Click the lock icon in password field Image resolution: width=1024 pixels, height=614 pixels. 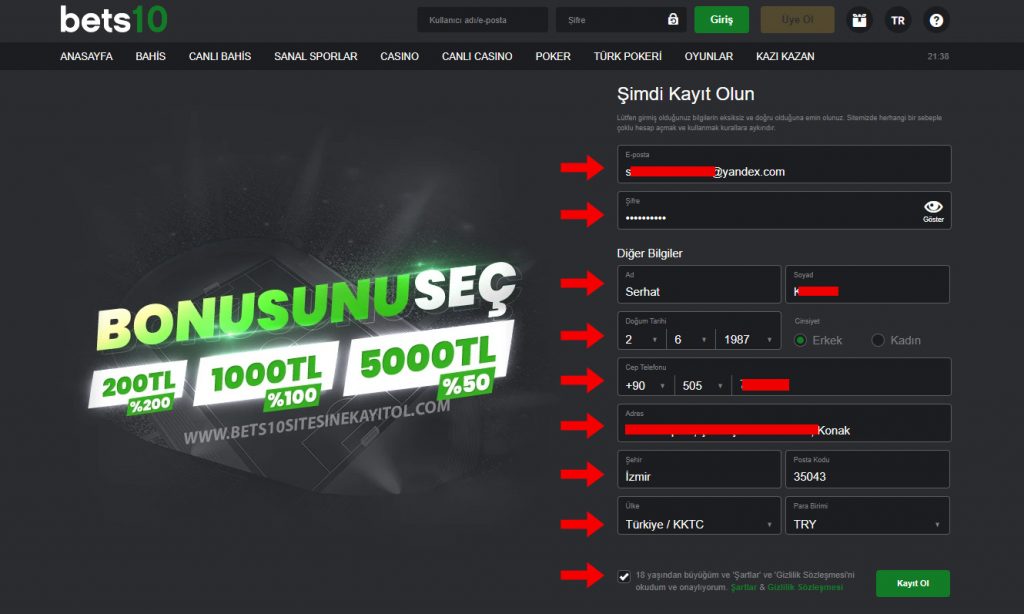(x=673, y=20)
